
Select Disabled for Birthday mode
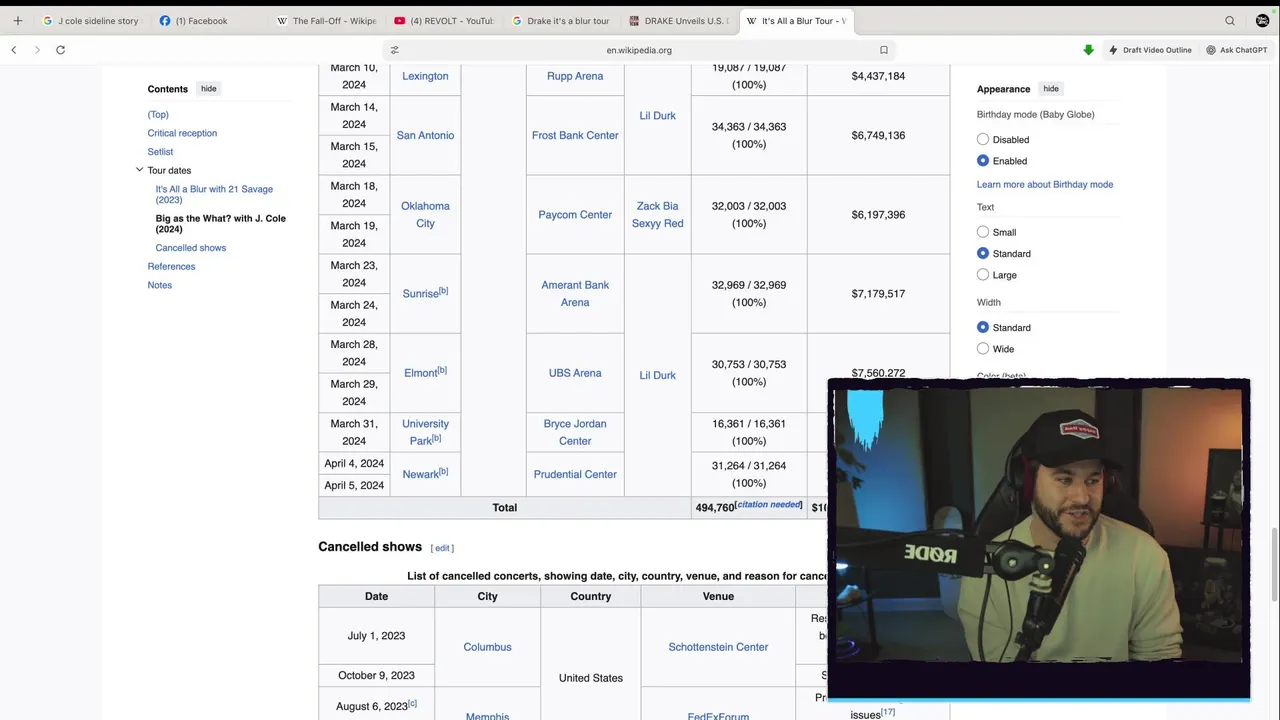(x=983, y=140)
